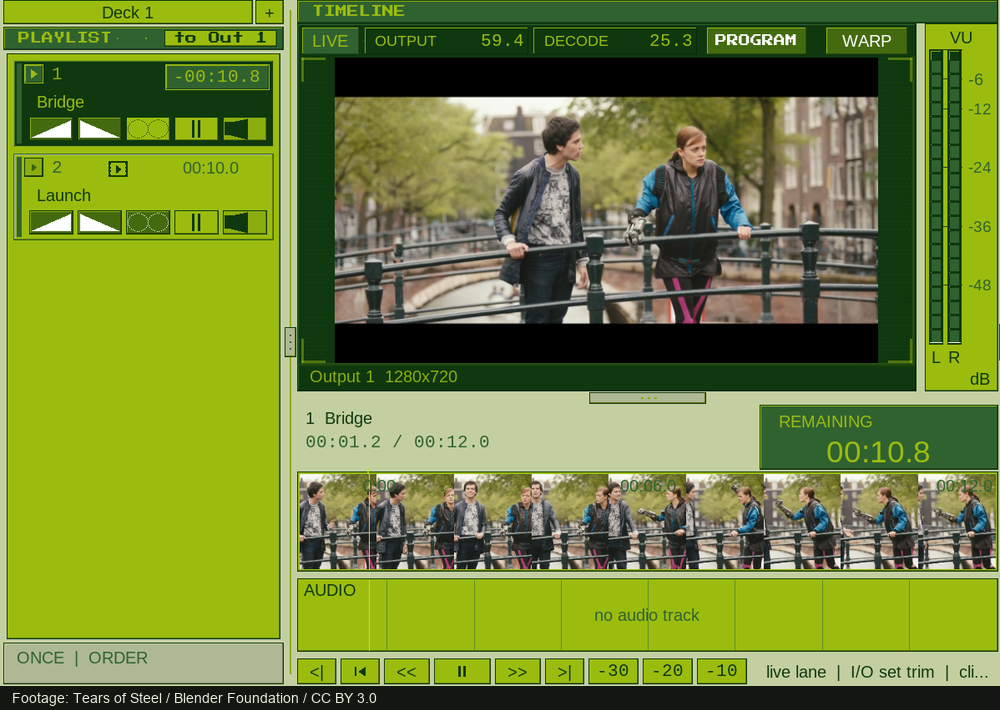Image resolution: width=1000 pixels, height=710 pixels.
Task: Pause playback with transport pause button
Action: point(462,672)
